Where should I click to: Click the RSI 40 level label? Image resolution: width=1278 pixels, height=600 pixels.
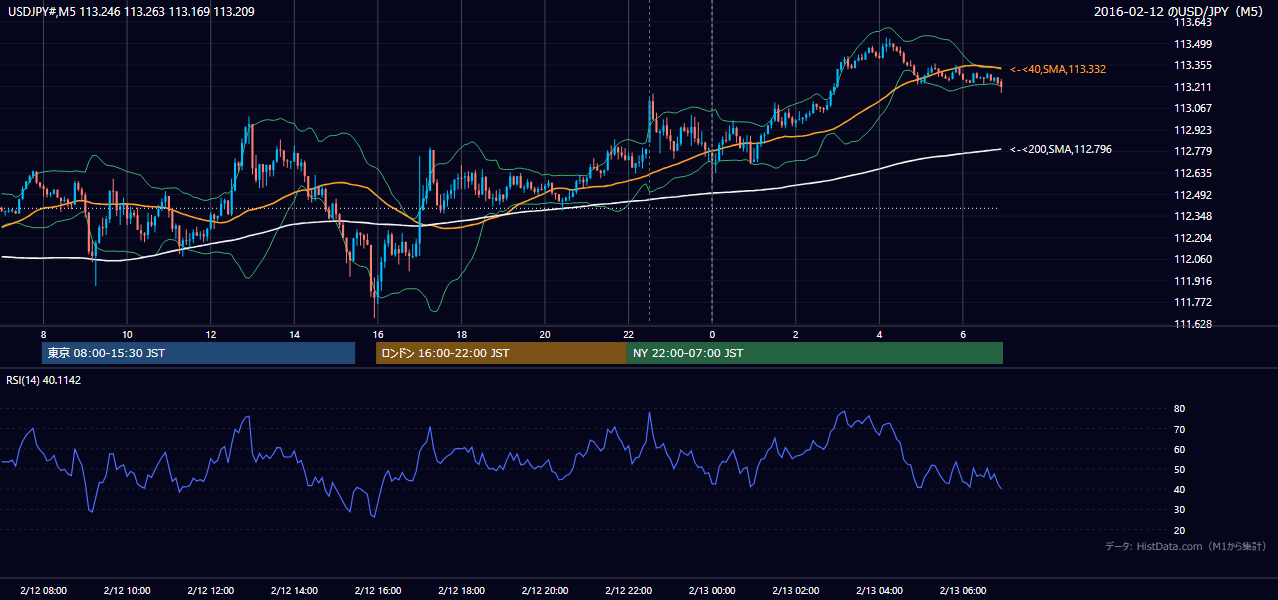pyautogui.click(x=1179, y=489)
